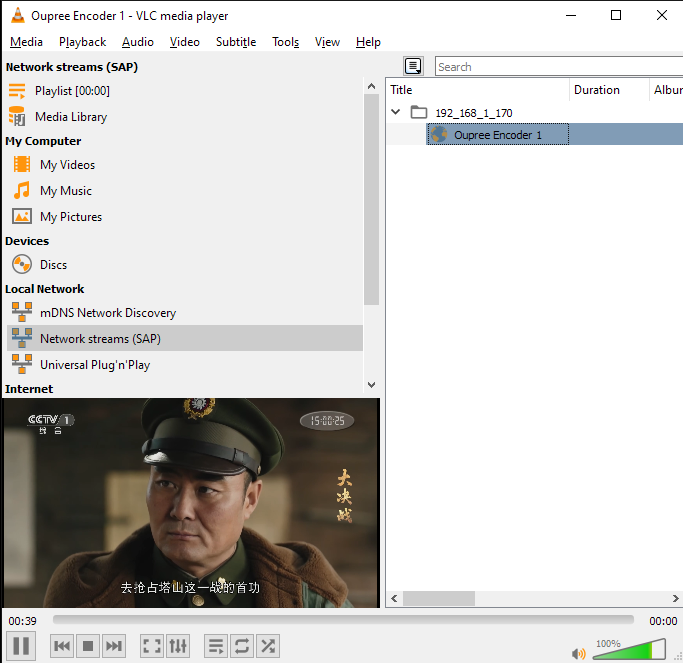Click the Playlist list icon

pos(17,91)
